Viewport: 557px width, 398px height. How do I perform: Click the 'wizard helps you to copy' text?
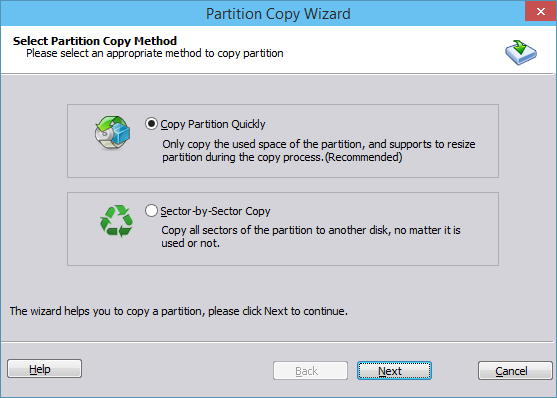[x=179, y=311]
